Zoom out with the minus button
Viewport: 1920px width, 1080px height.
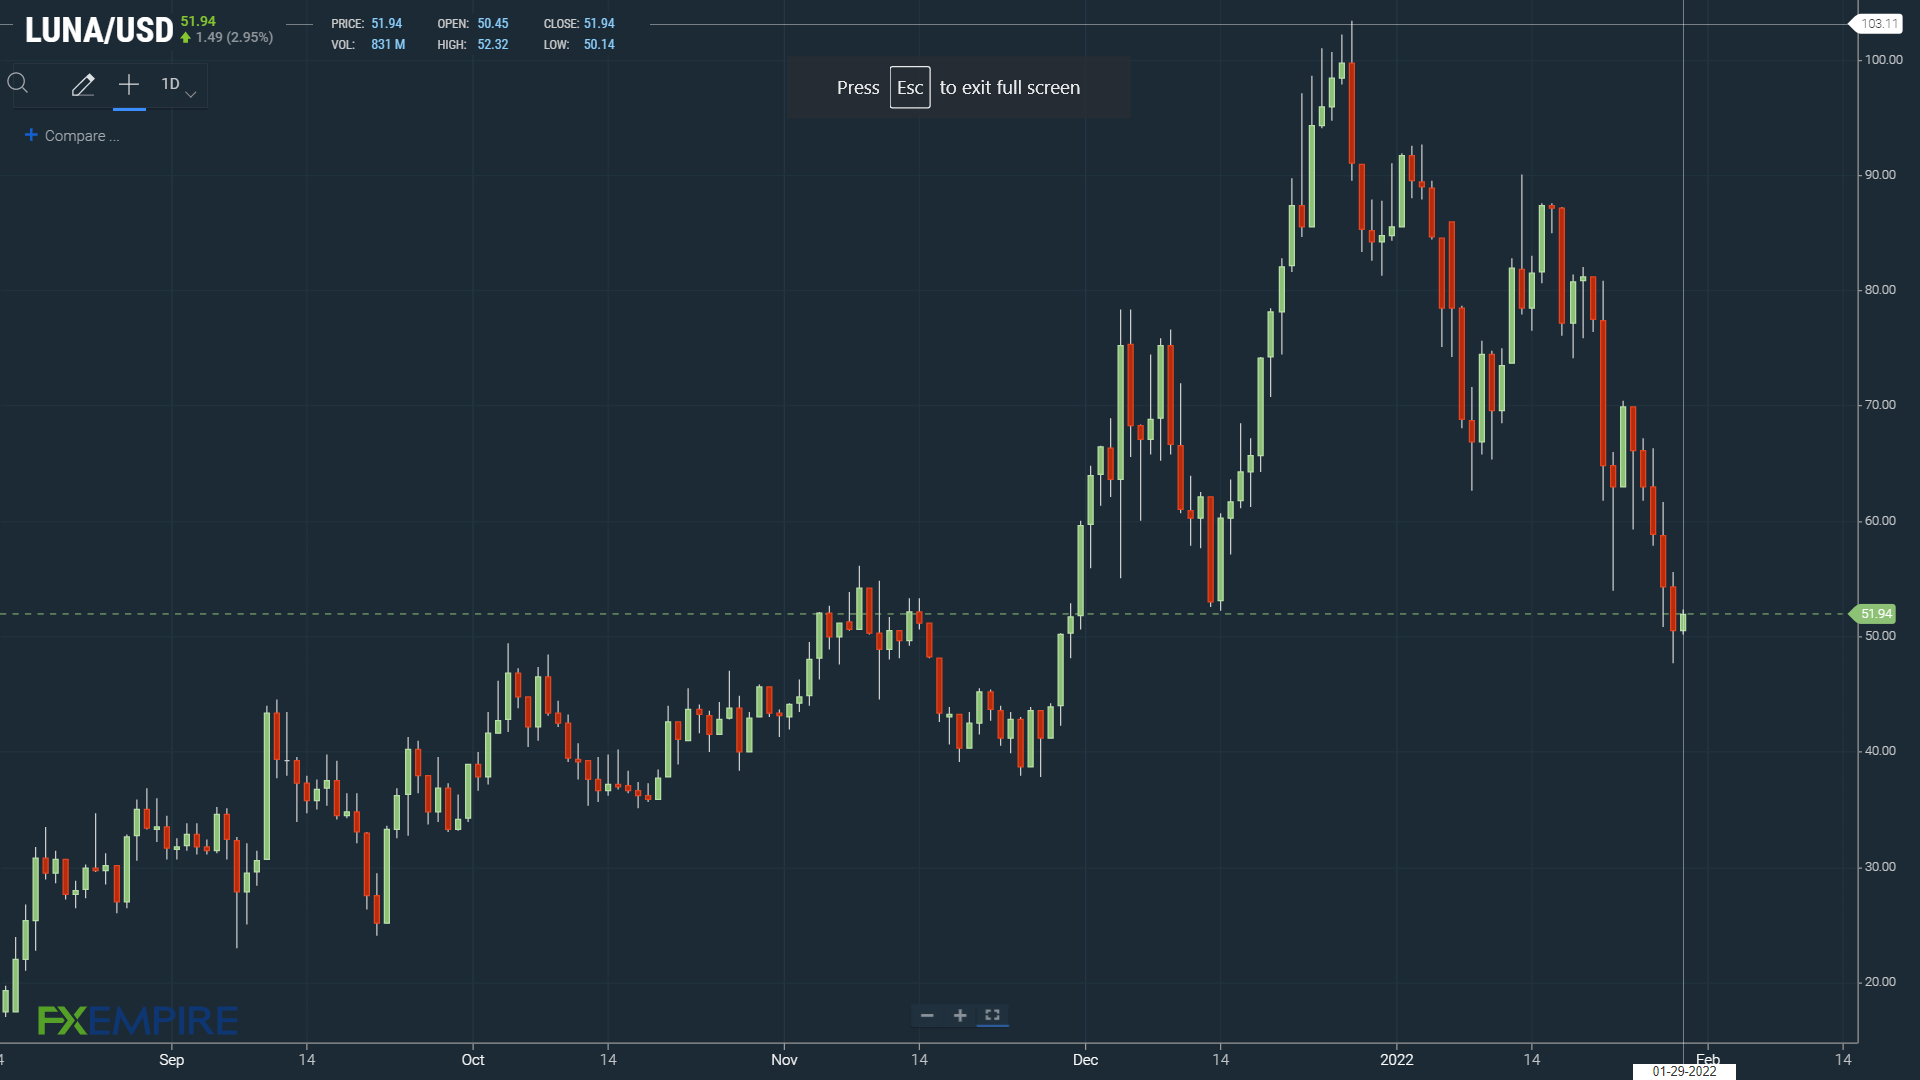927,1016
